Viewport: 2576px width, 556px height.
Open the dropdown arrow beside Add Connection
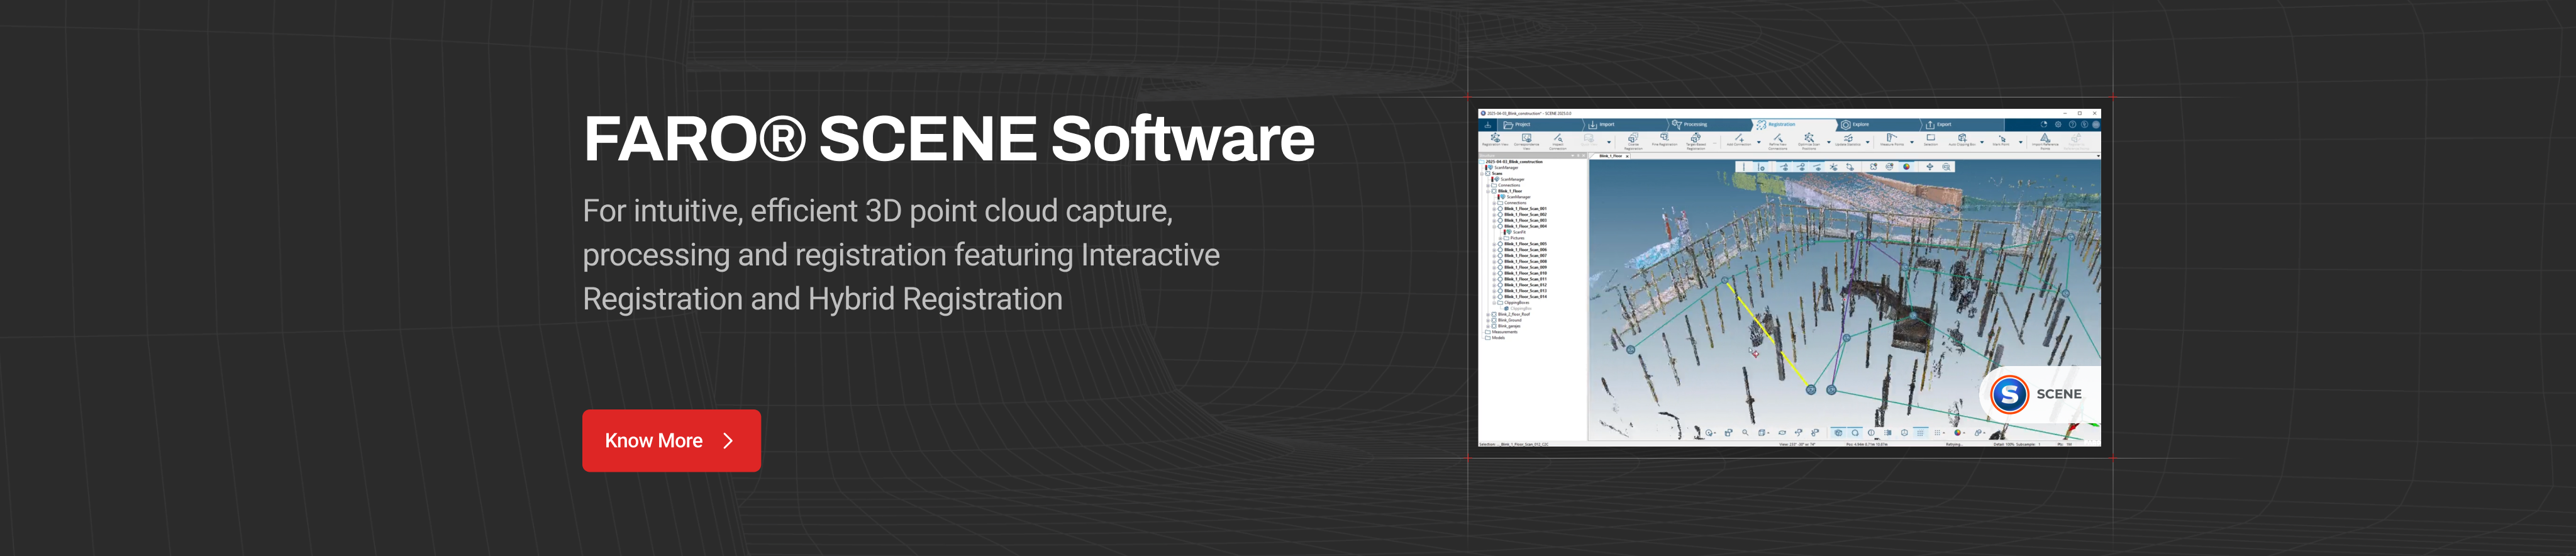(1759, 143)
